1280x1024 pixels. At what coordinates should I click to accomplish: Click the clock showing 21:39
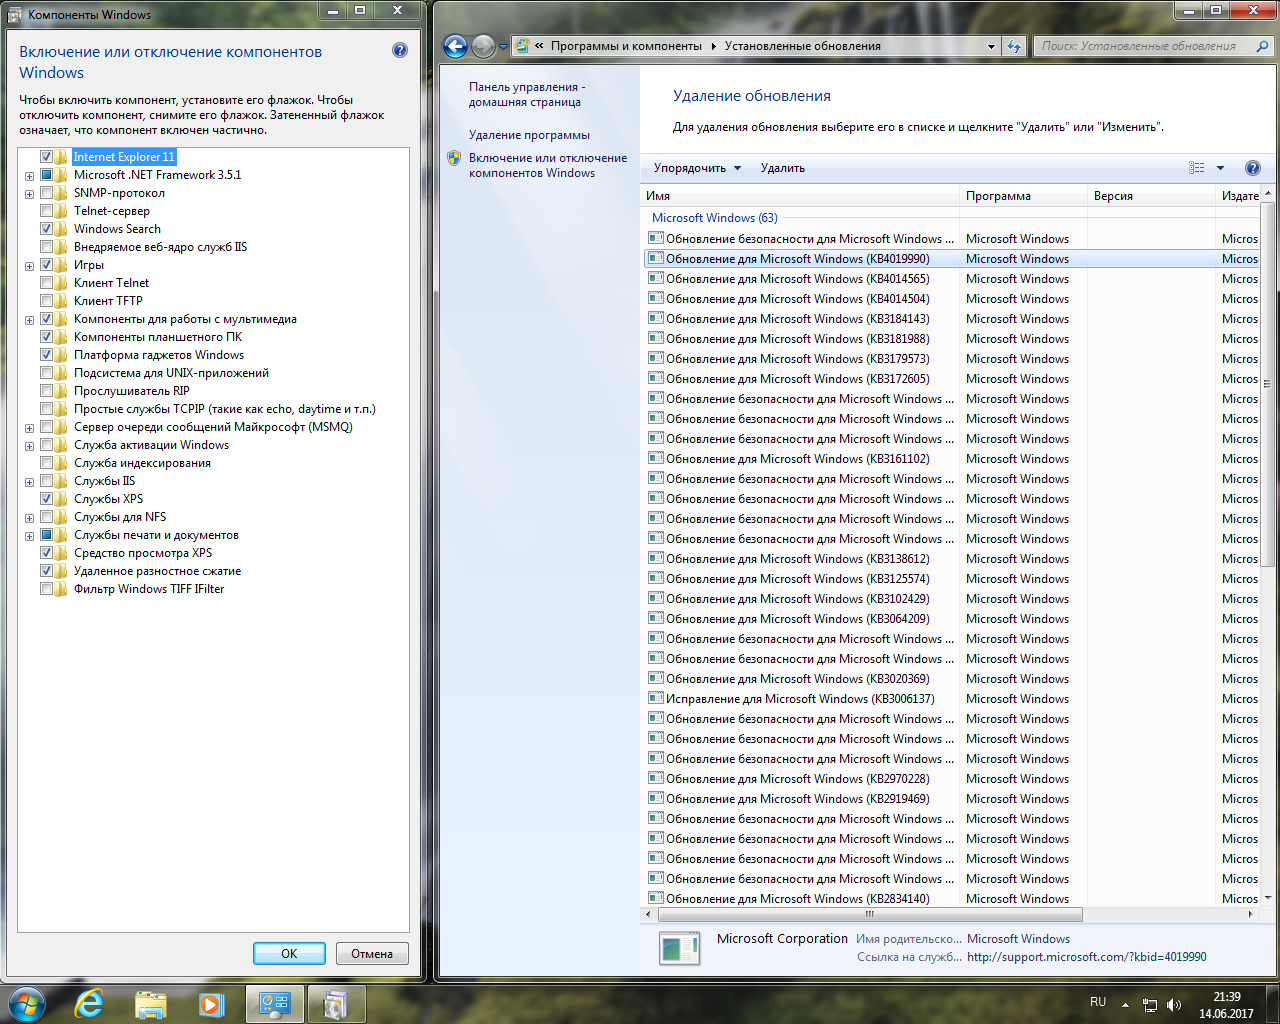pos(1227,997)
